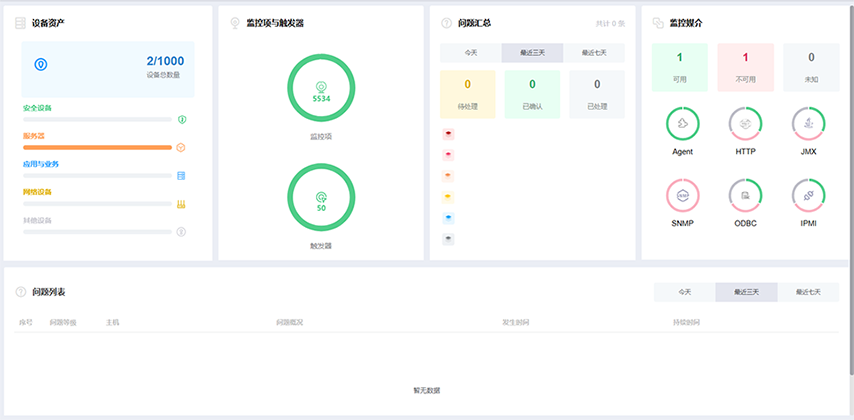Click the pink-red severity icon, second in the list

pyautogui.click(x=448, y=155)
